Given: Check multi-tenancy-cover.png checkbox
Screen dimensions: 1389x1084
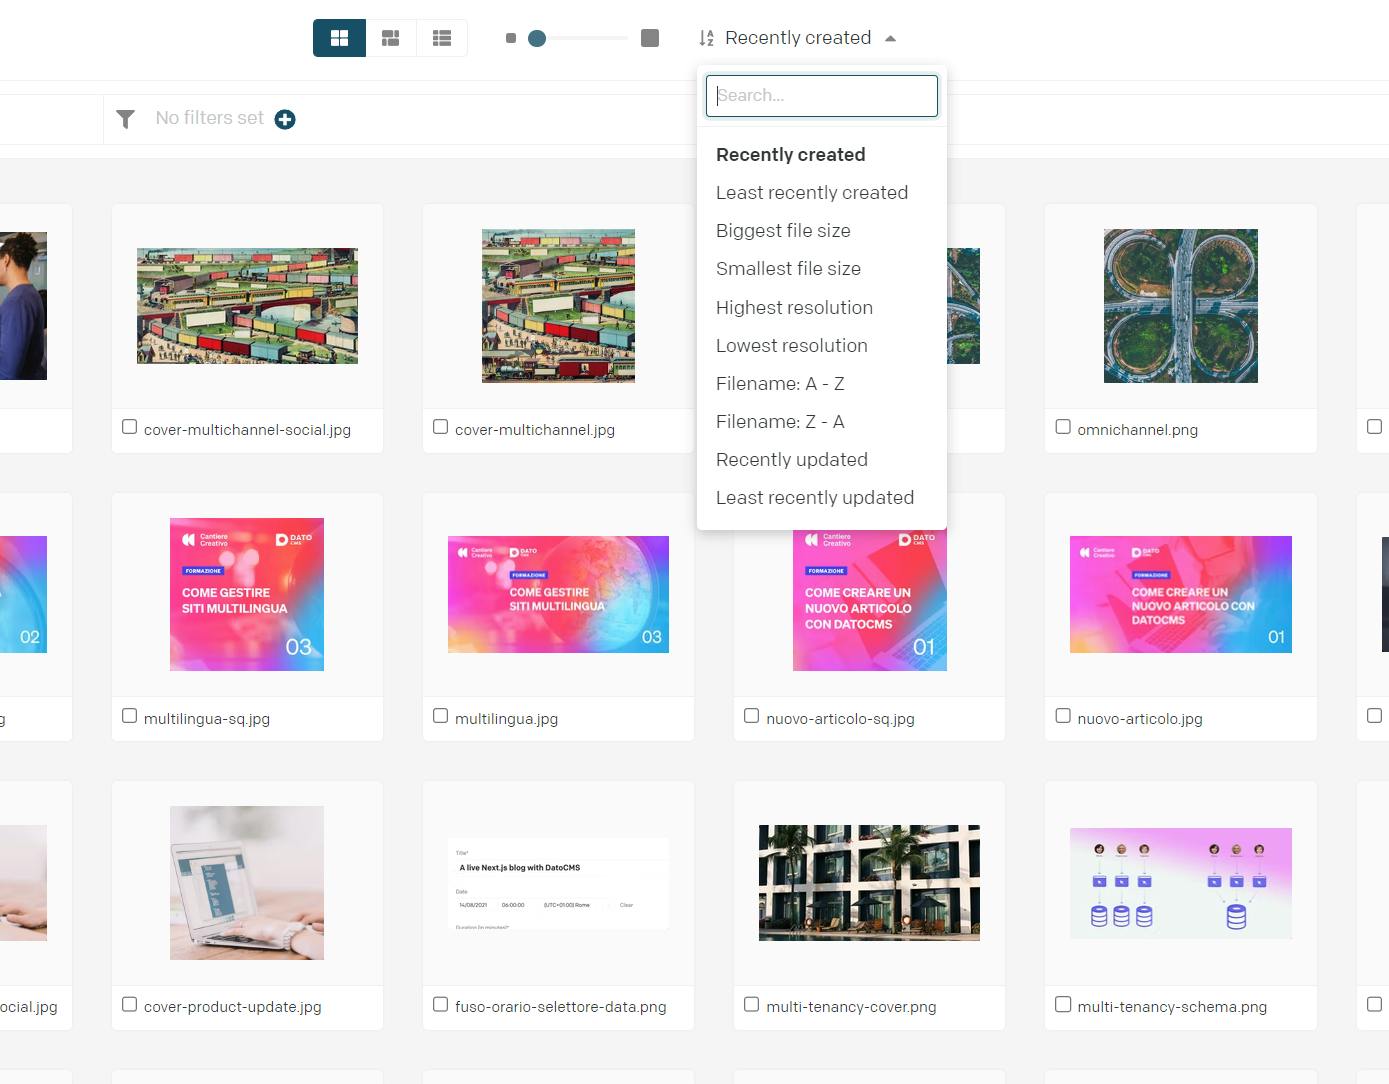Looking at the screenshot, I should click(751, 1004).
